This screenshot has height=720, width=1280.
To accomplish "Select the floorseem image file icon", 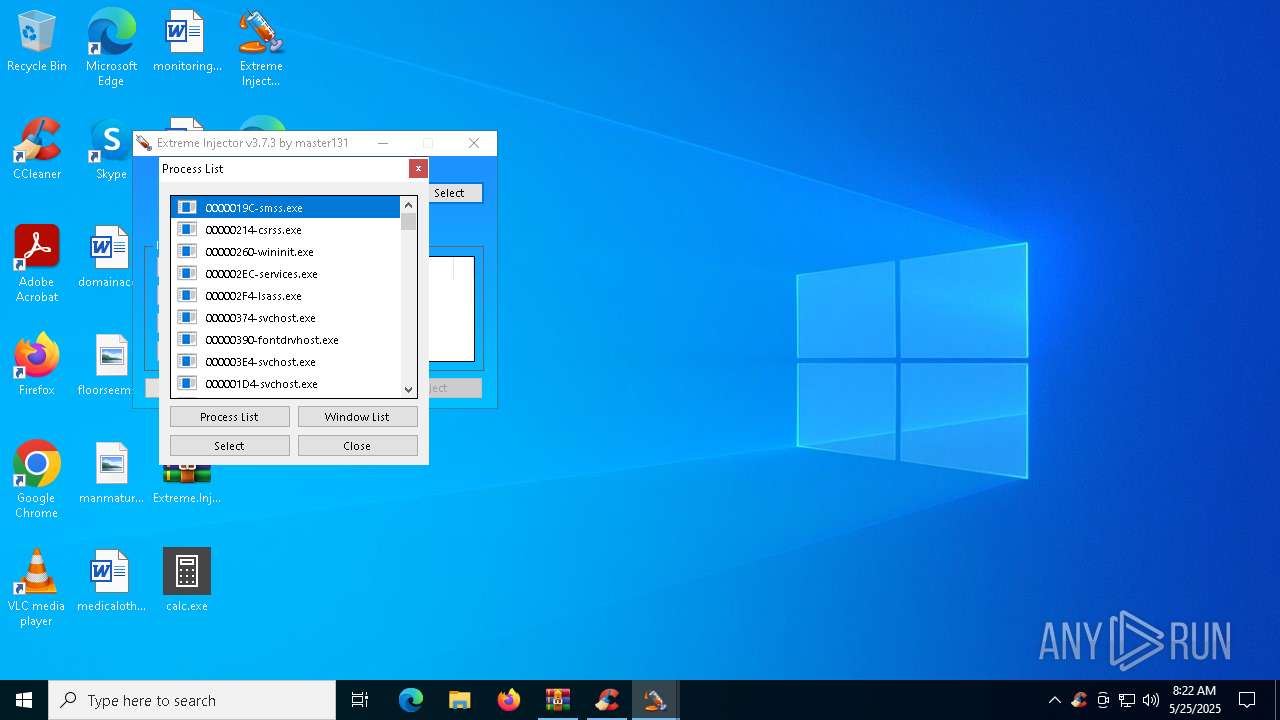I will [107, 366].
